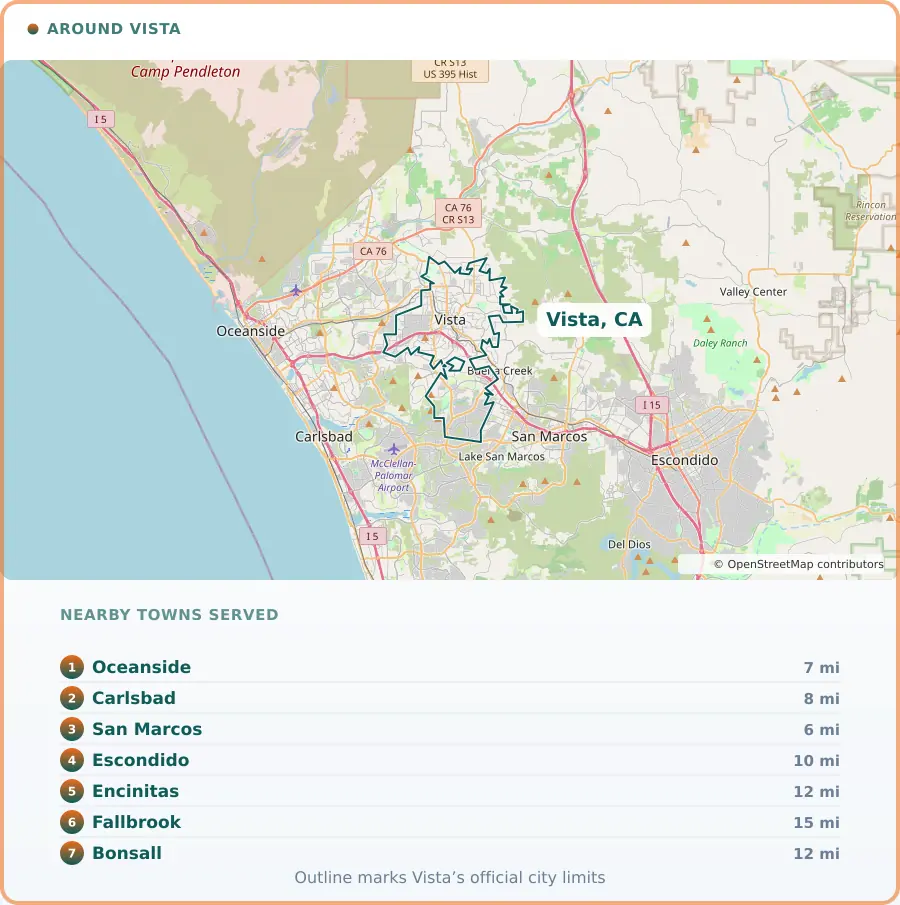
Task: Click the Daley Ranch map label
Action: [x=720, y=343]
